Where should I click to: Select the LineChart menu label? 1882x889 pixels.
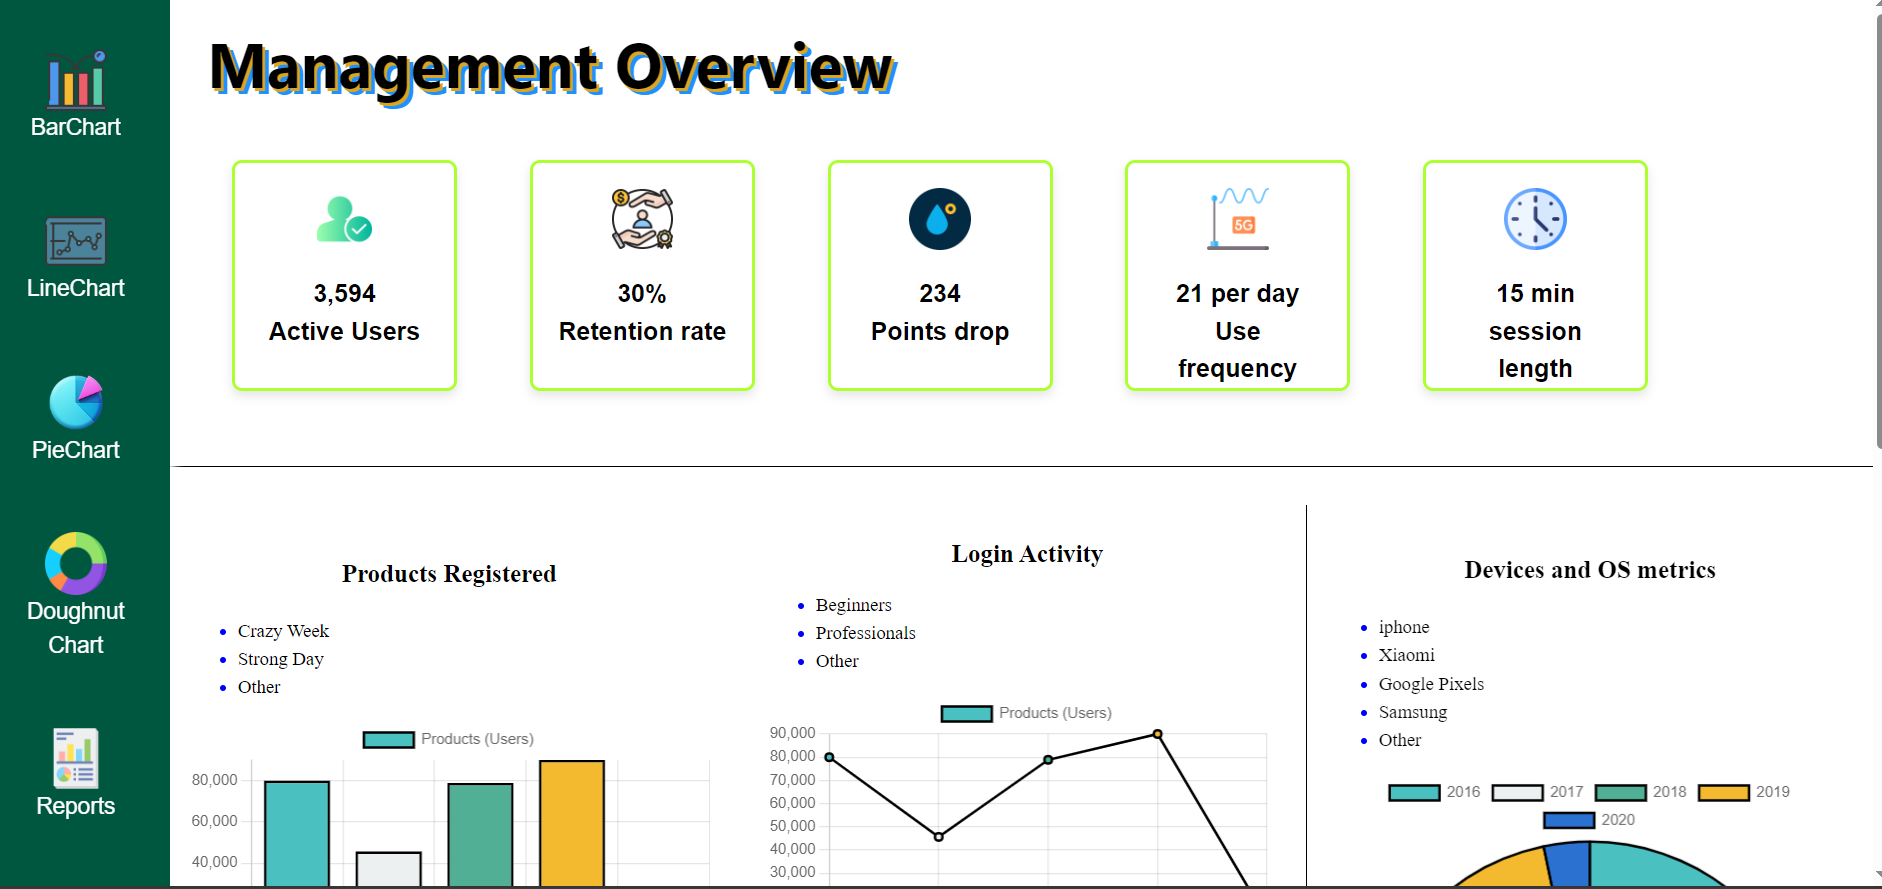[x=76, y=288]
